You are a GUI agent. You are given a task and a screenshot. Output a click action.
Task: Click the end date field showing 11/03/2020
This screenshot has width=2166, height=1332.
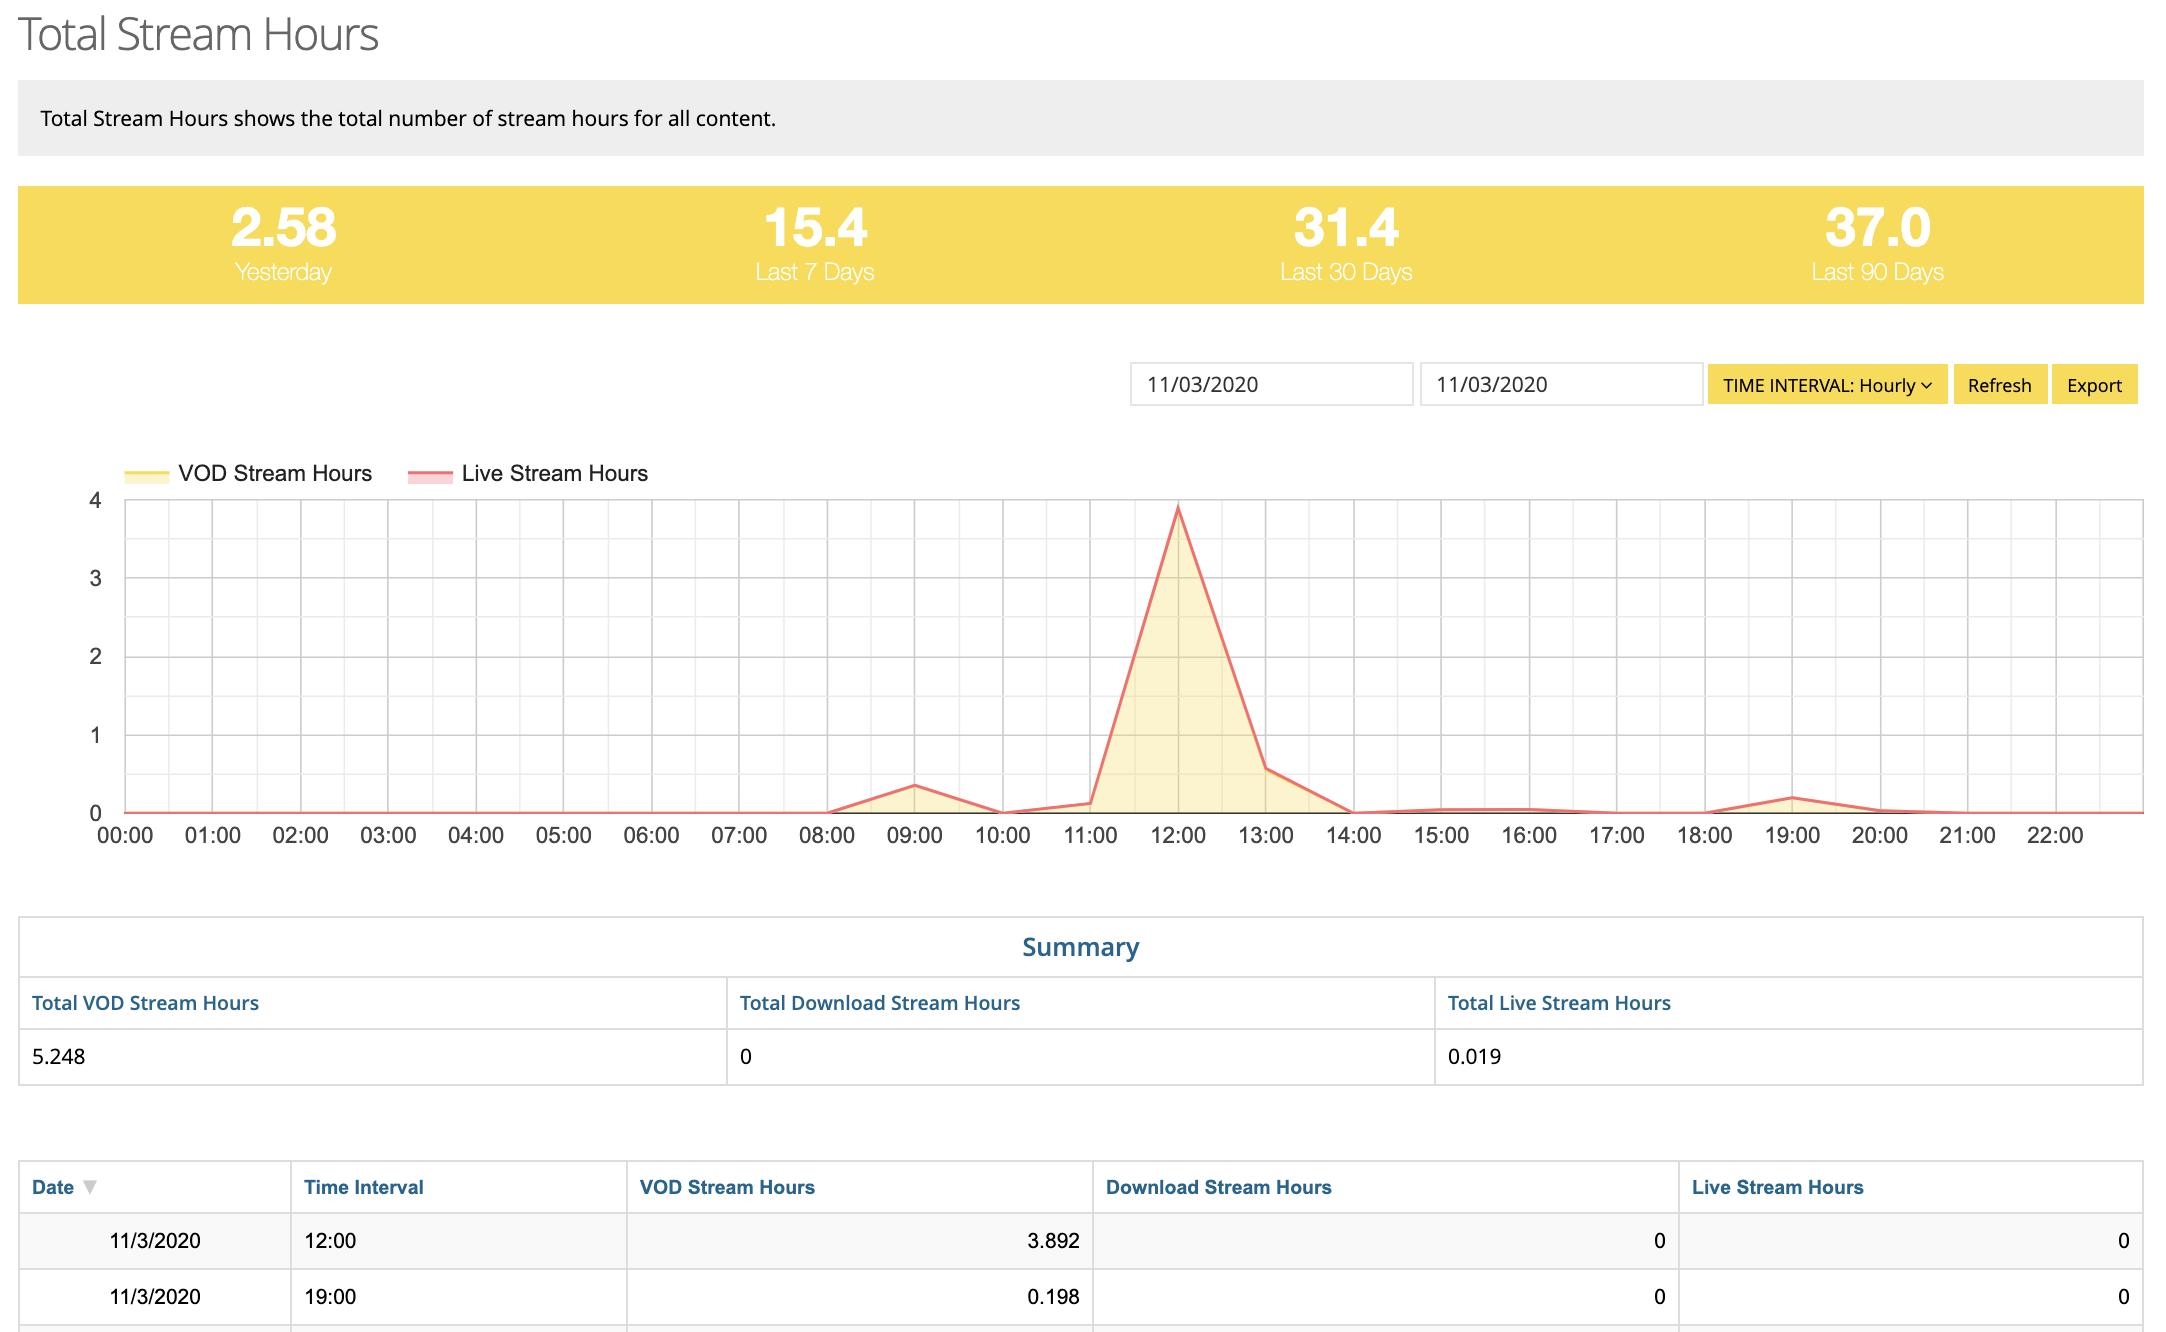click(x=1560, y=383)
